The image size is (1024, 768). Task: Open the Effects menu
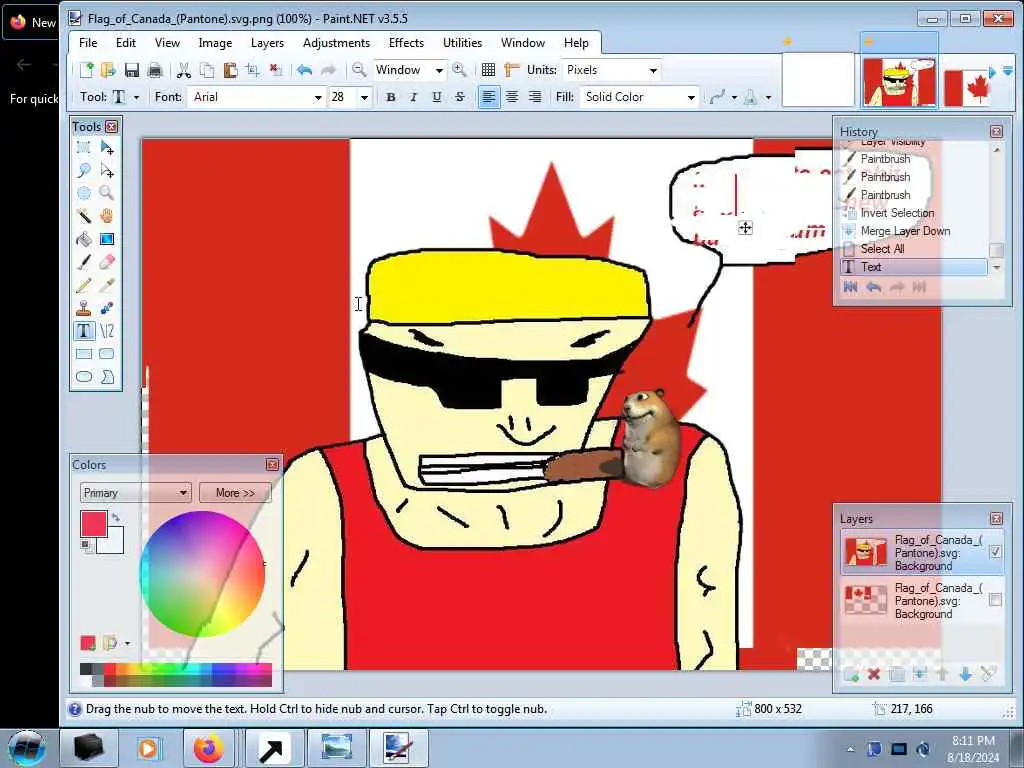(x=406, y=42)
